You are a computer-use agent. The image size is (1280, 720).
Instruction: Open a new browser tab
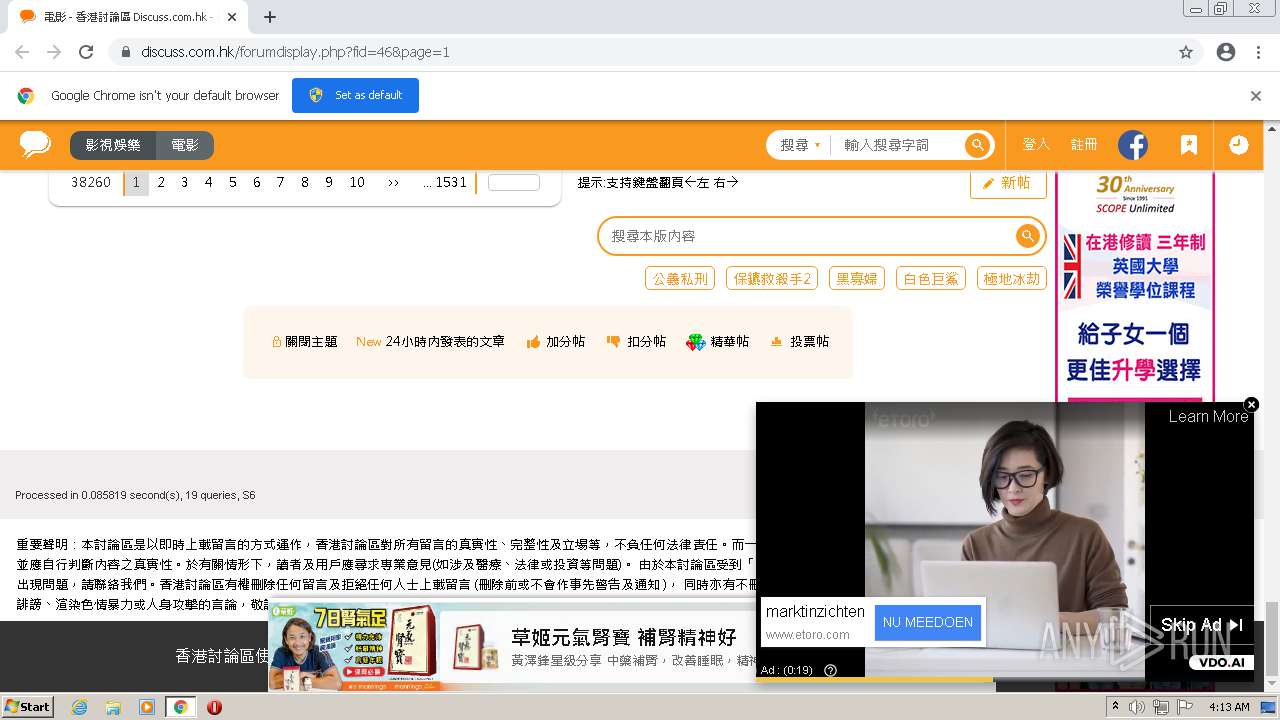(270, 17)
